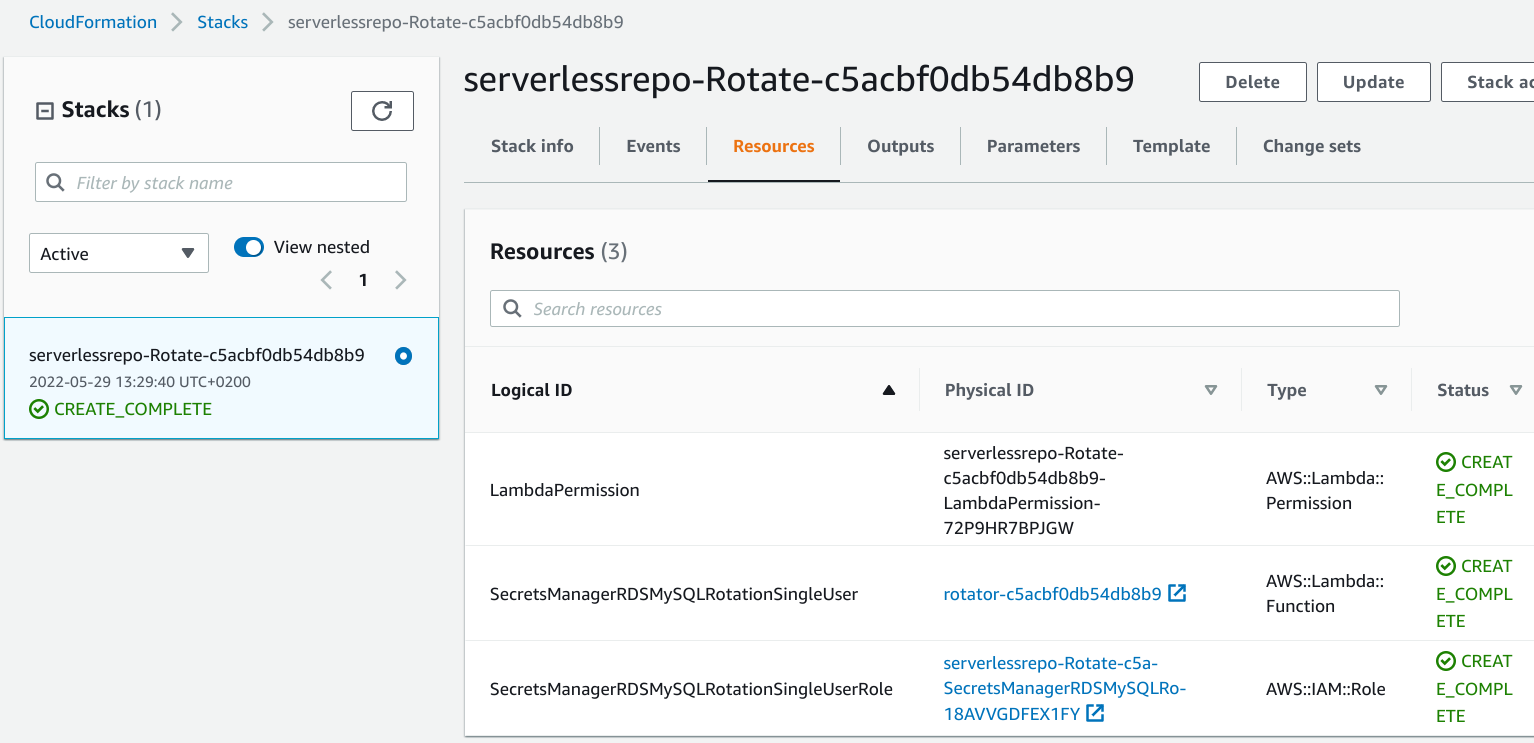Click sort triangle on Status column

pyautogui.click(x=1516, y=390)
